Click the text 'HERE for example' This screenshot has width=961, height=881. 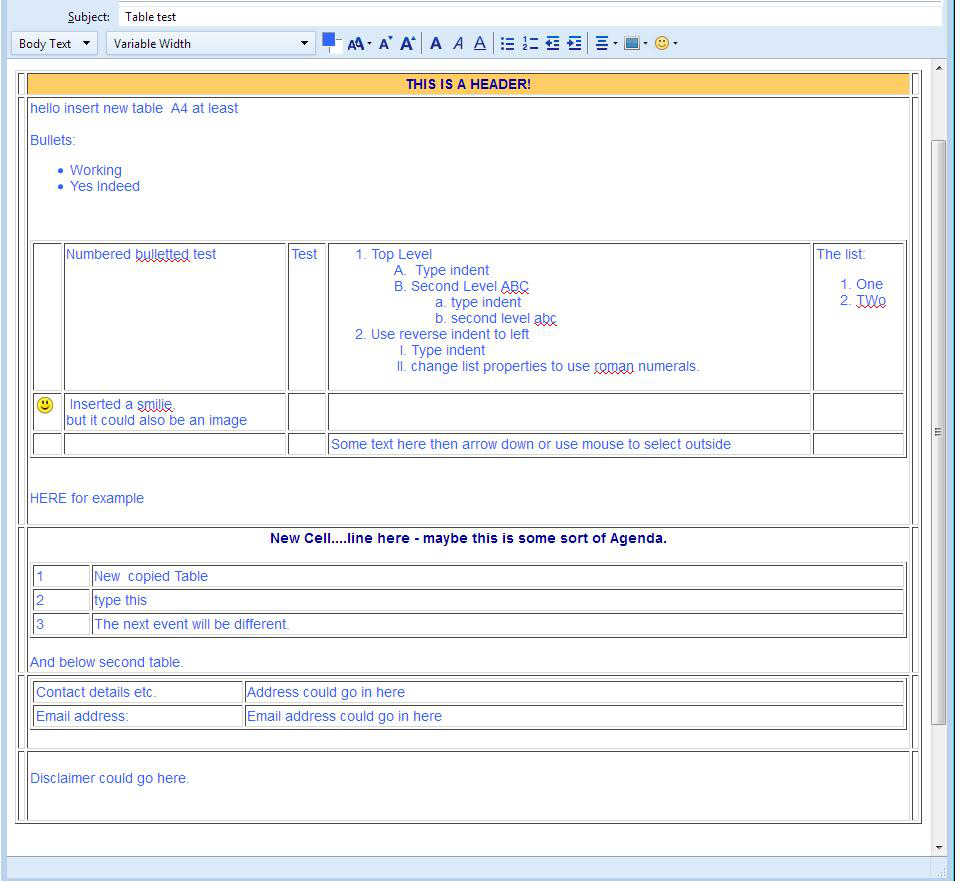pyautogui.click(x=87, y=498)
